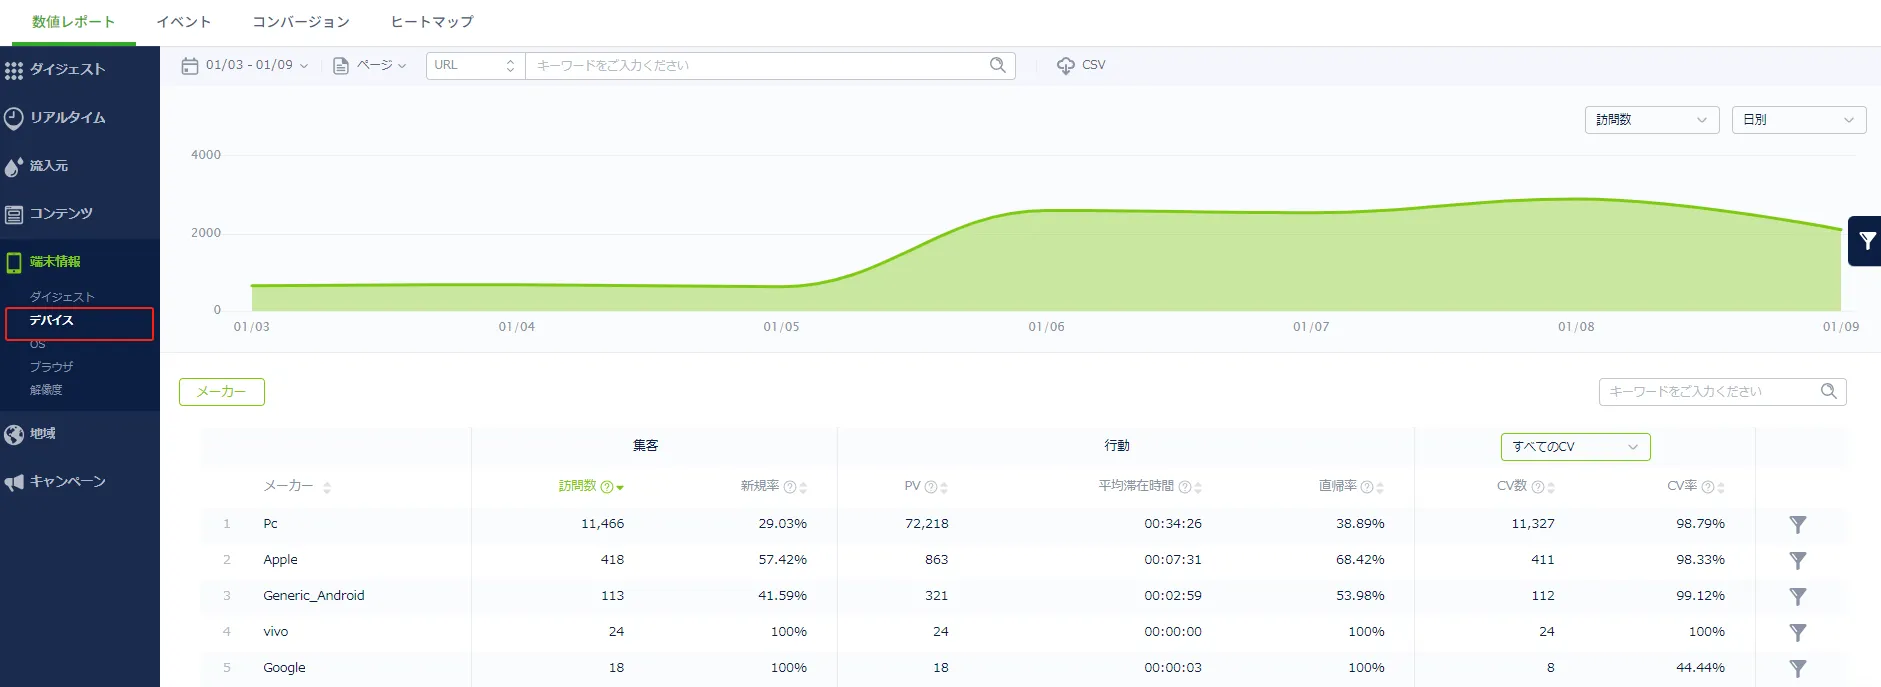Open the 日別 granularity dropdown
Viewport: 1881px width, 687px height.
(1798, 120)
